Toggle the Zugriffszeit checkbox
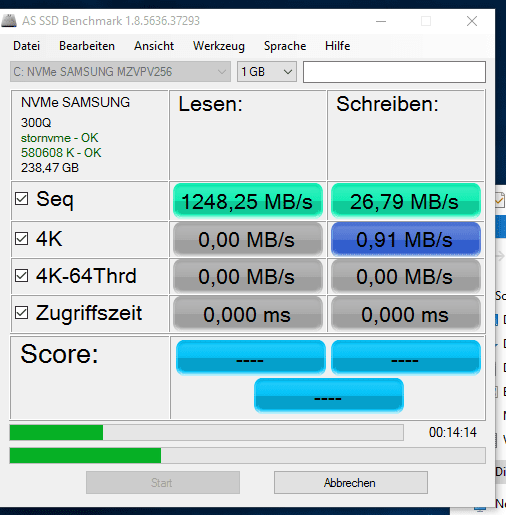This screenshot has width=506, height=515. 21,313
